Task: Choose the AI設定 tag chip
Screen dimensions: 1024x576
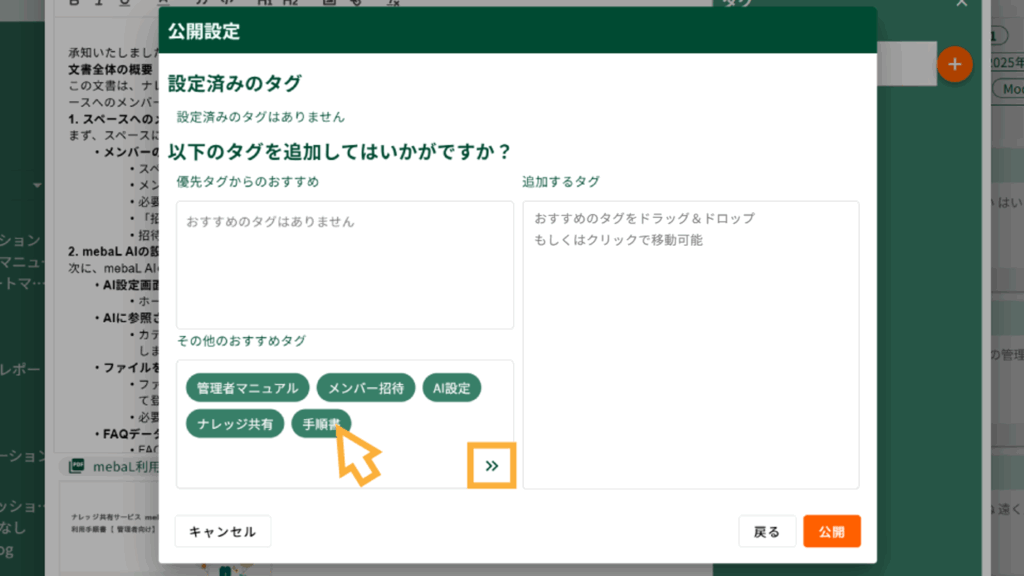Action: (x=451, y=388)
